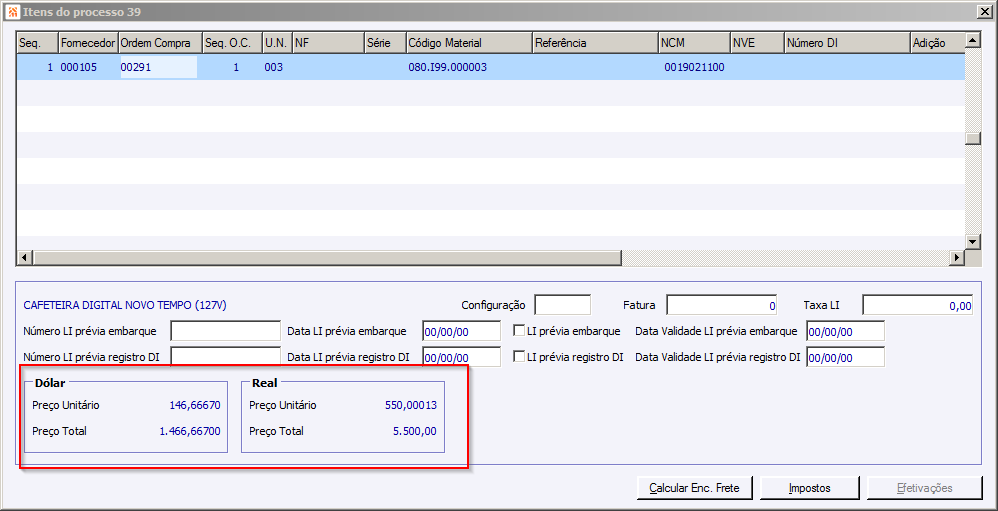The height and width of the screenshot is (511, 998).
Task: Tick the LI prévia registro DI checkbox
Action: click(519, 357)
